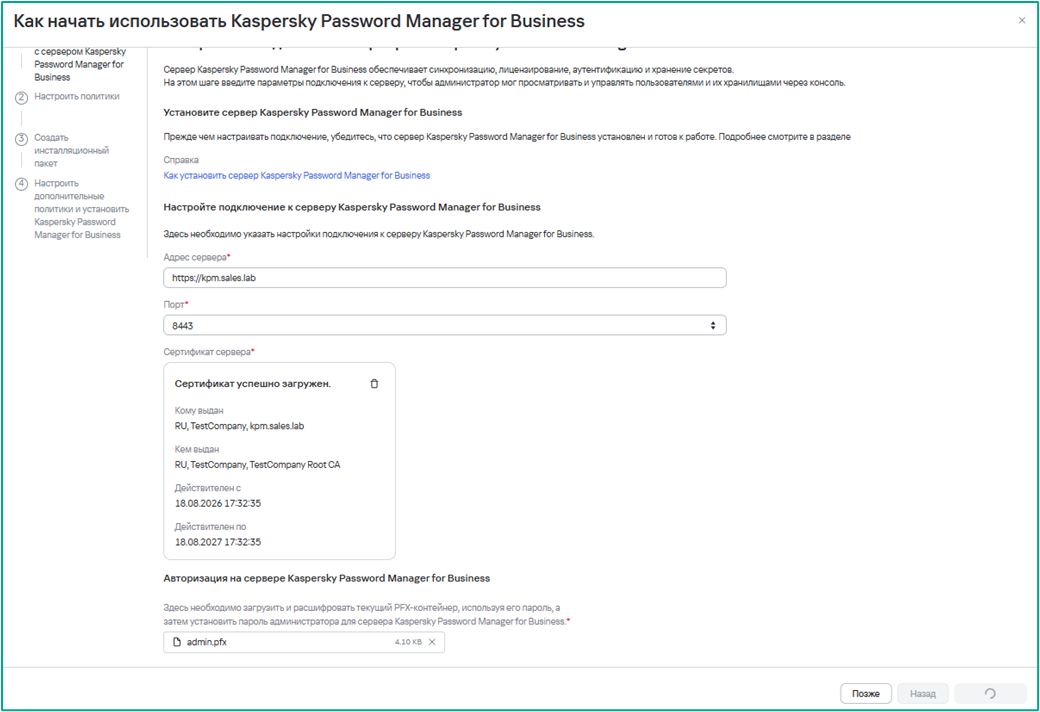Click the Действителен по label
Screen dimensions: 1040x712
pyautogui.click(x=210, y=526)
